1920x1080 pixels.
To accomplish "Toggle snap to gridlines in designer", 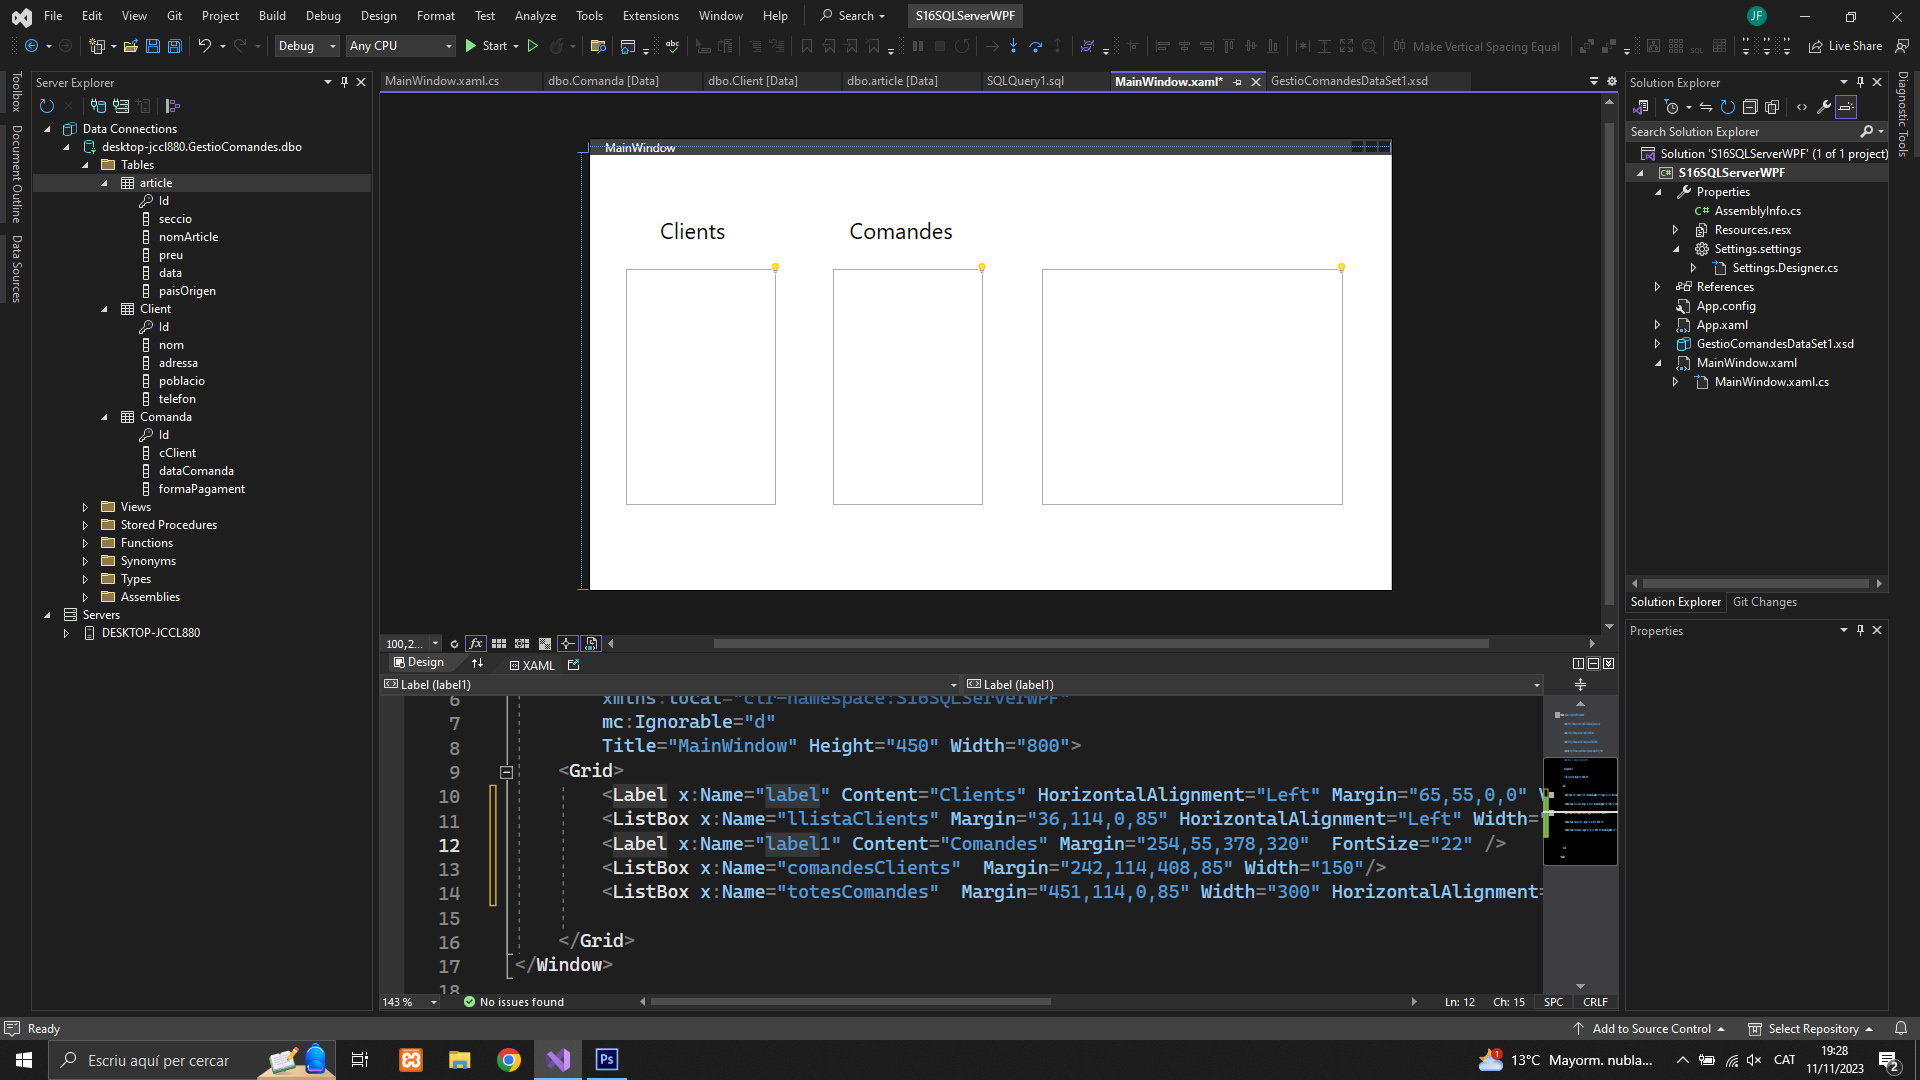I will point(522,644).
